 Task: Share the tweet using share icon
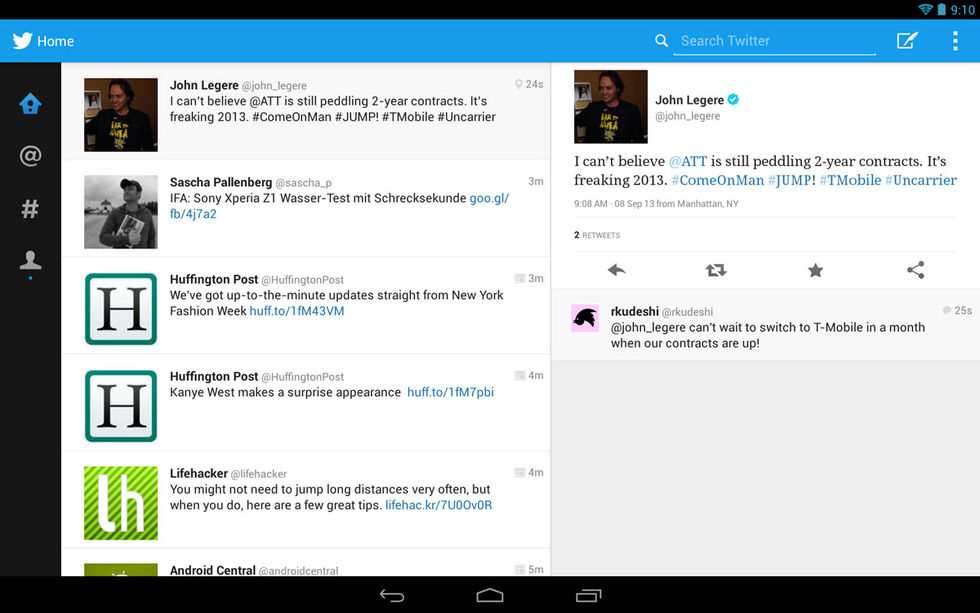pos(915,270)
